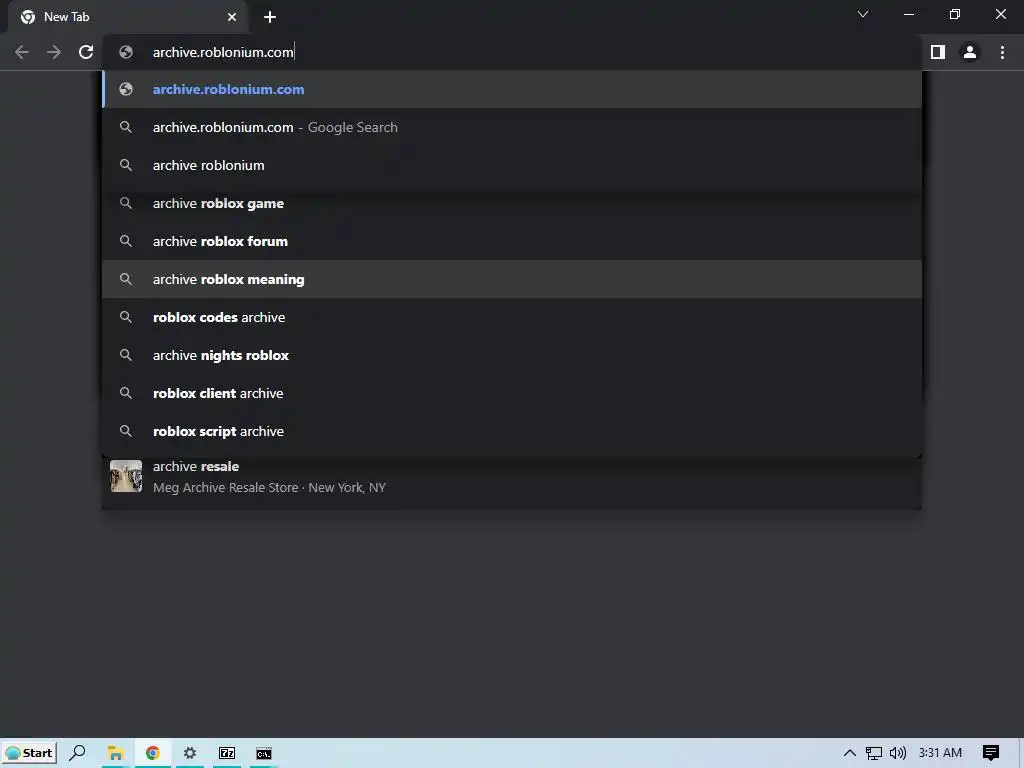Choose 'archive roblox meaning' suggestion
The height and width of the screenshot is (768, 1024).
512,280
